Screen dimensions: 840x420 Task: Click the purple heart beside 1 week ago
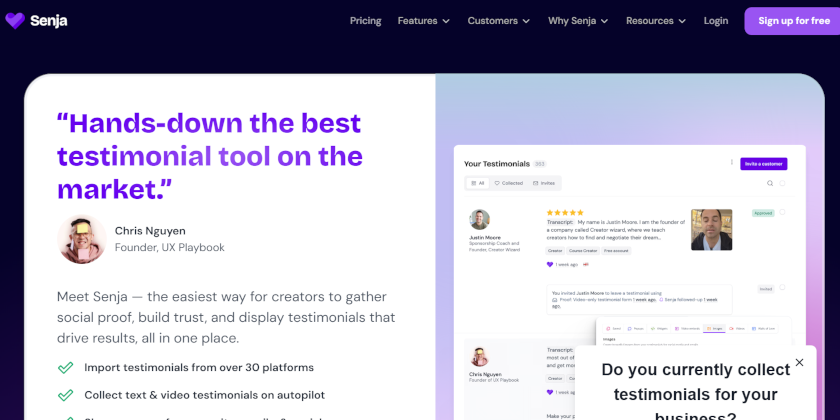(550, 265)
